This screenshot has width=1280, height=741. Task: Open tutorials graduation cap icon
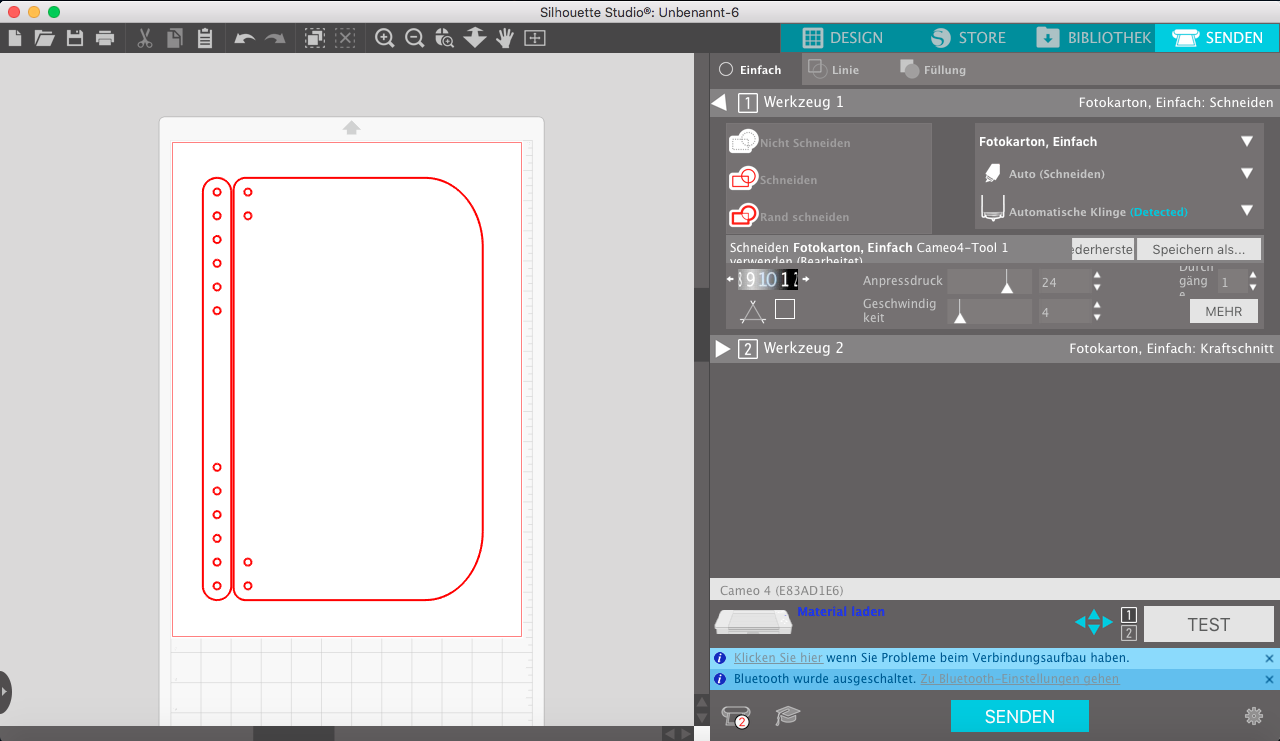click(788, 716)
